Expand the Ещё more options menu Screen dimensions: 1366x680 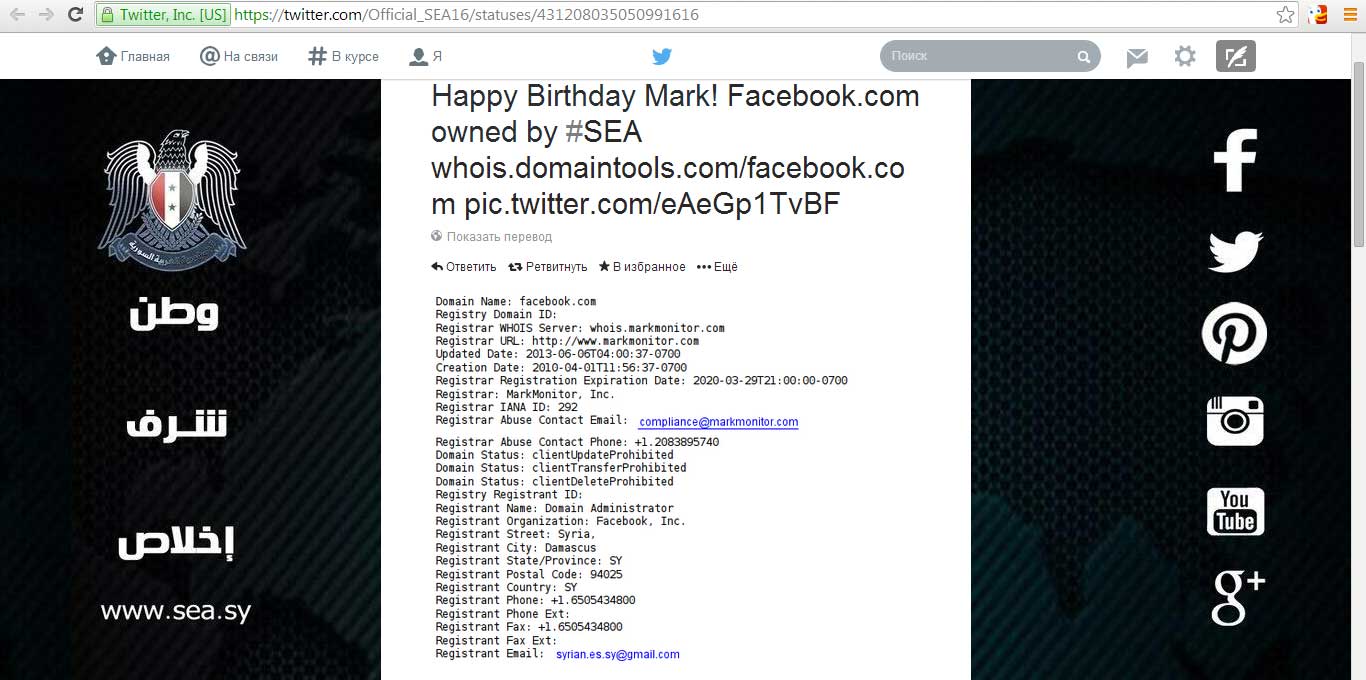[x=717, y=267]
